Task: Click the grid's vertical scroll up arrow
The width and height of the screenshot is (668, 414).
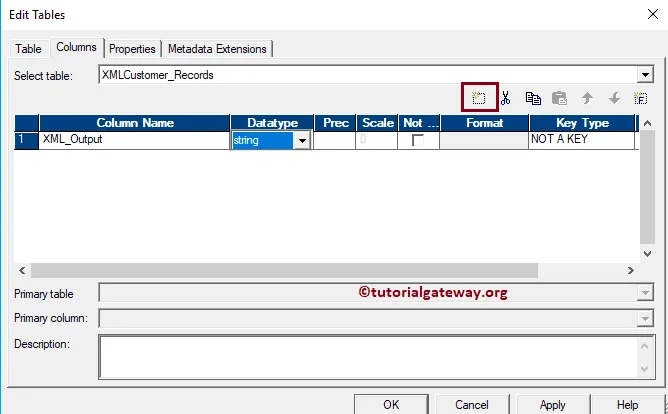Action: pyautogui.click(x=647, y=124)
